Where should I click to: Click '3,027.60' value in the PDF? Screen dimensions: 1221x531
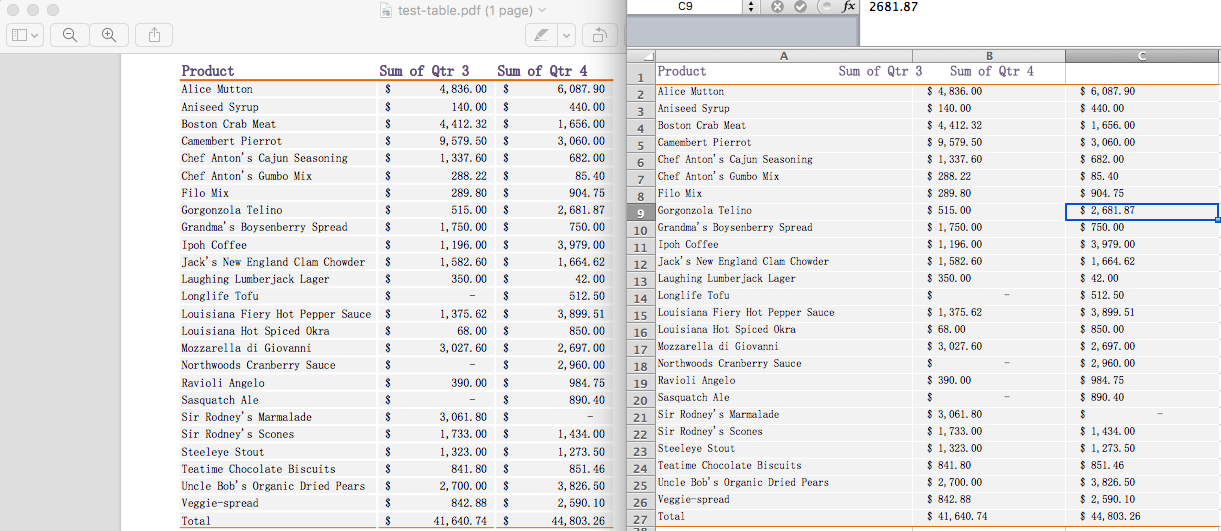(x=463, y=349)
